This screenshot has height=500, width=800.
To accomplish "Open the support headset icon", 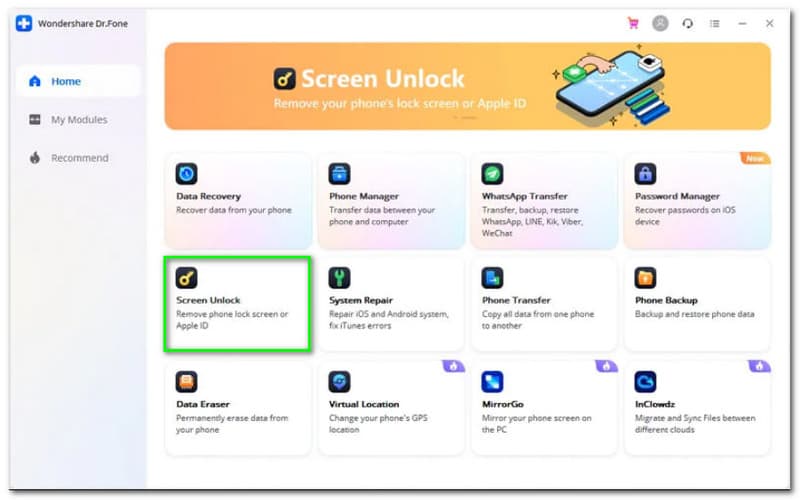I will pos(688,23).
